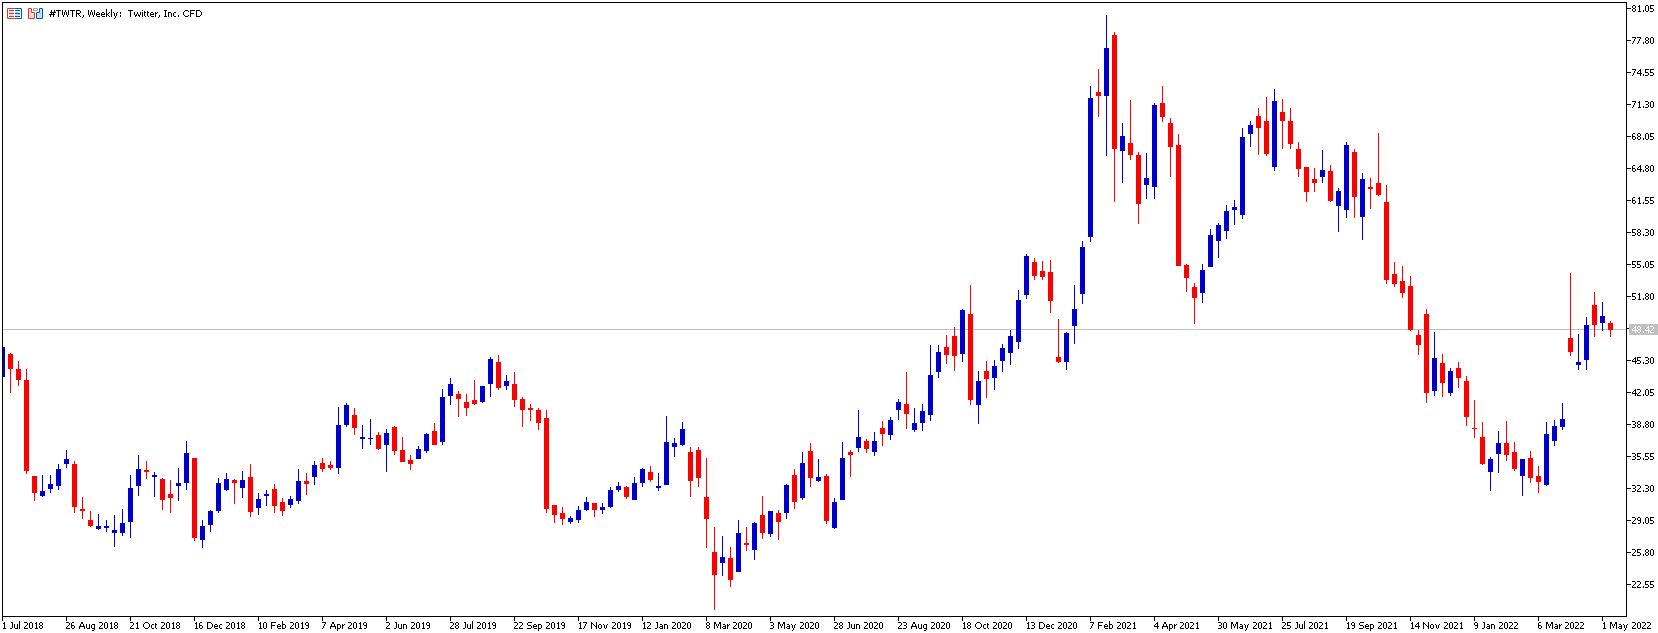The height and width of the screenshot is (633, 1658).
Task: Click the '30 May 2021' date label
Action: [1243, 626]
